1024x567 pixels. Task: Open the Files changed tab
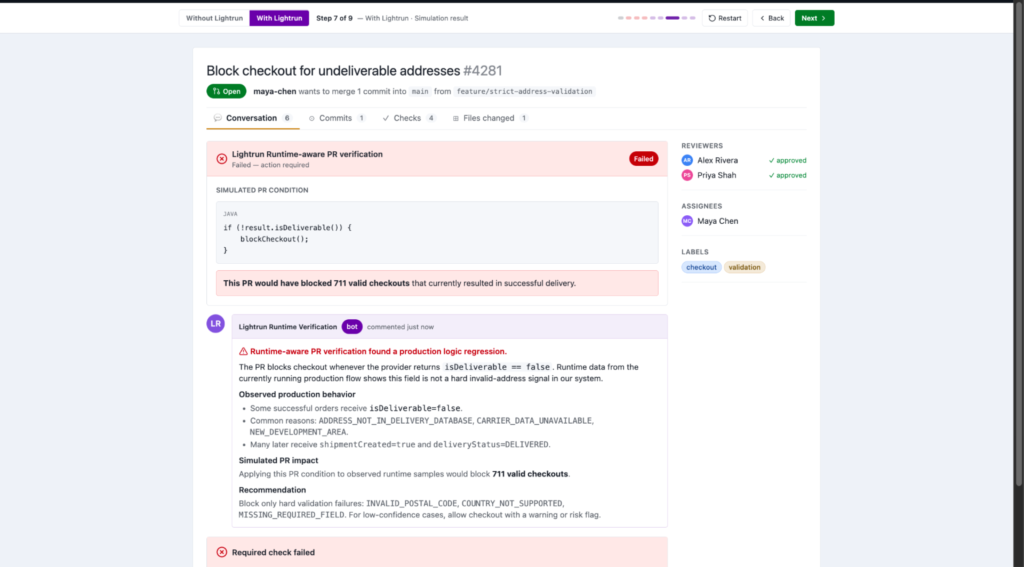(490, 118)
